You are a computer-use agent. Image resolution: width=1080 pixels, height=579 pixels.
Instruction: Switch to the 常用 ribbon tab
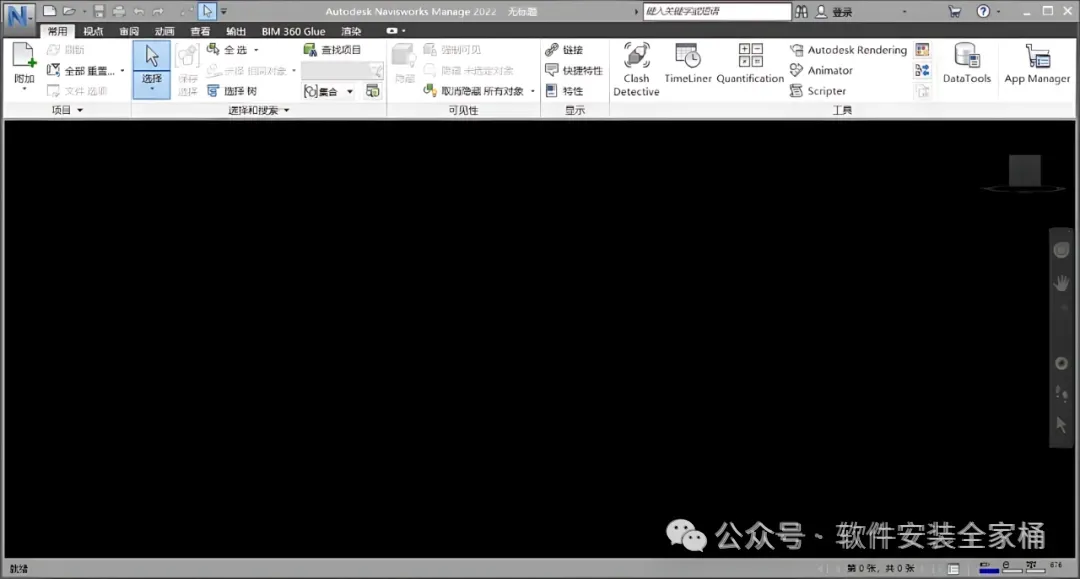click(x=58, y=31)
